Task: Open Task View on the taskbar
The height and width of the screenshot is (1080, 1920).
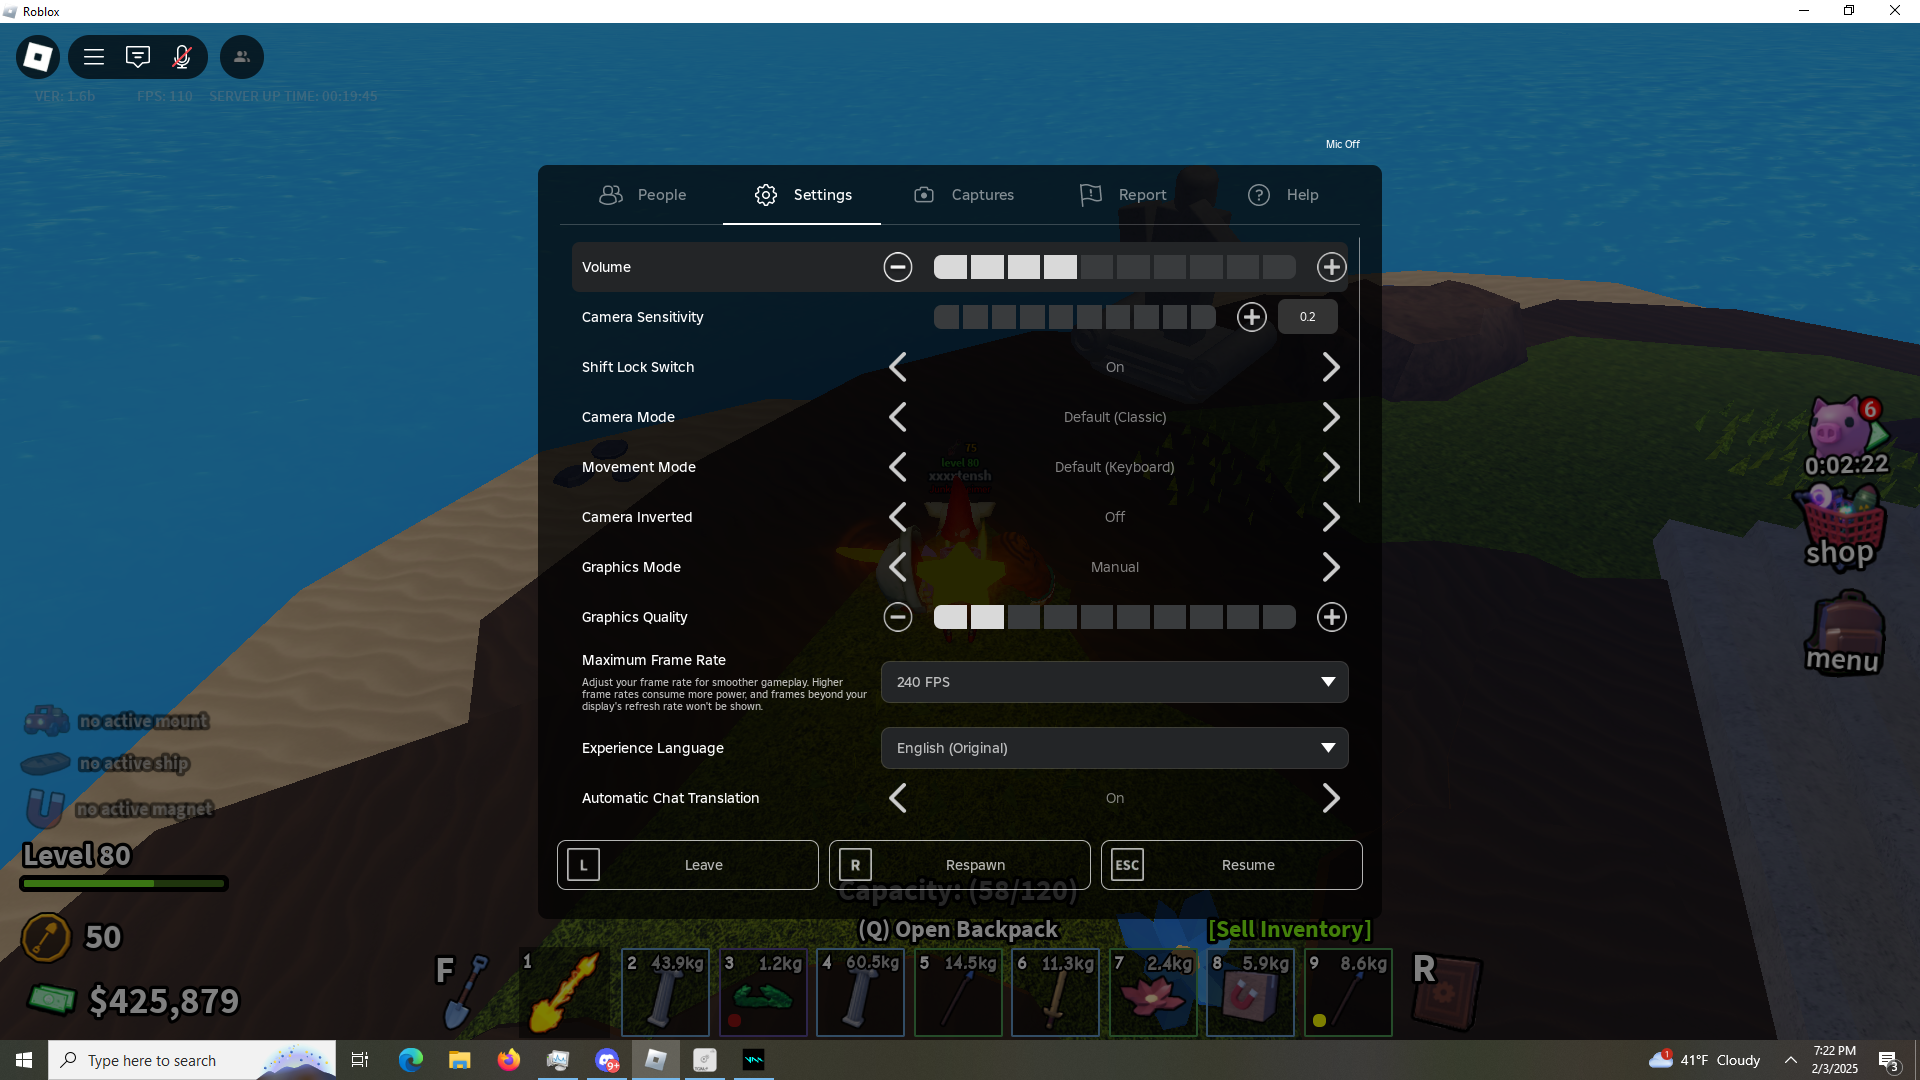Action: coord(360,1060)
